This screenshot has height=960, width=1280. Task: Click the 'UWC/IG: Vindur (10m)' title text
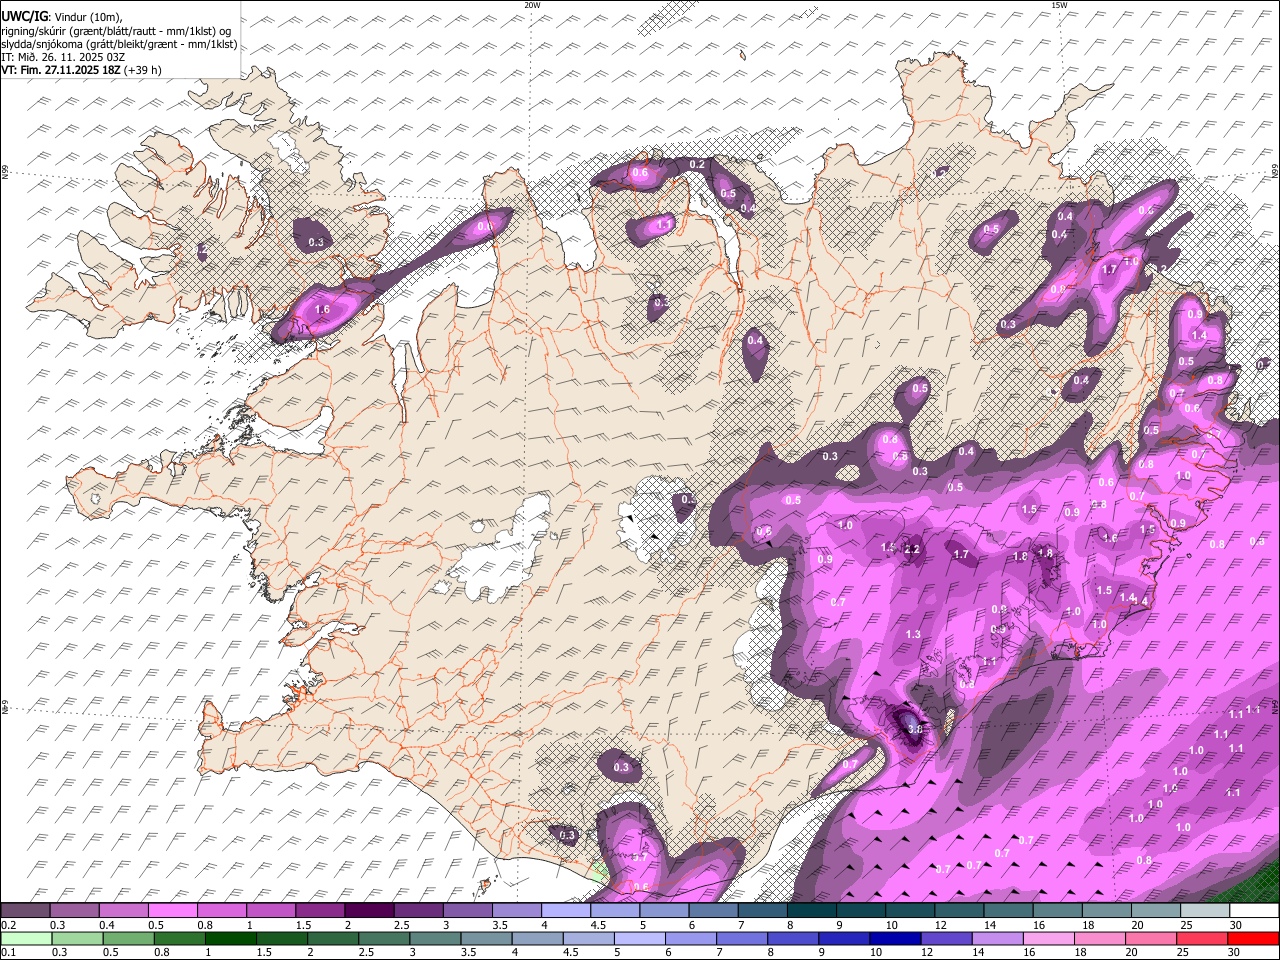pos(62,17)
